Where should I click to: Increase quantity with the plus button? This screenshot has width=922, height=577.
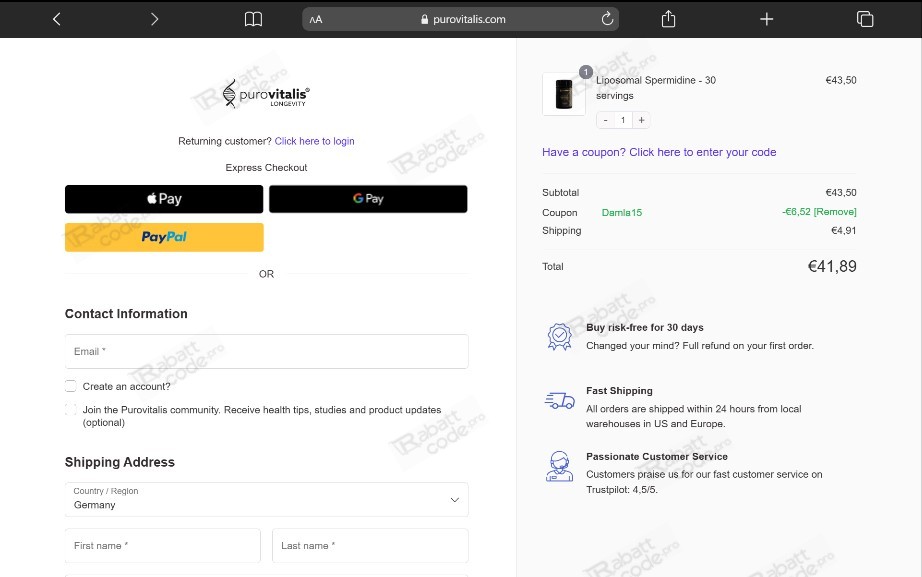[642, 120]
